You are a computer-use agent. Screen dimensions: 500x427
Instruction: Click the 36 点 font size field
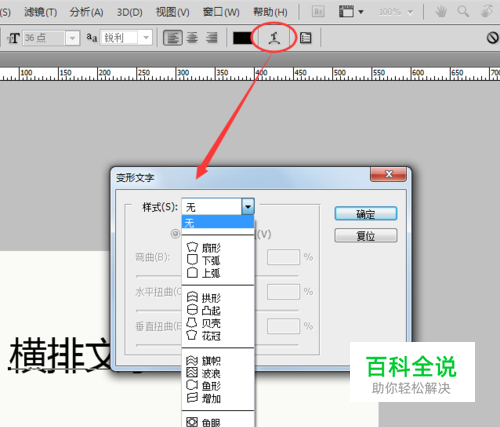click(44, 38)
